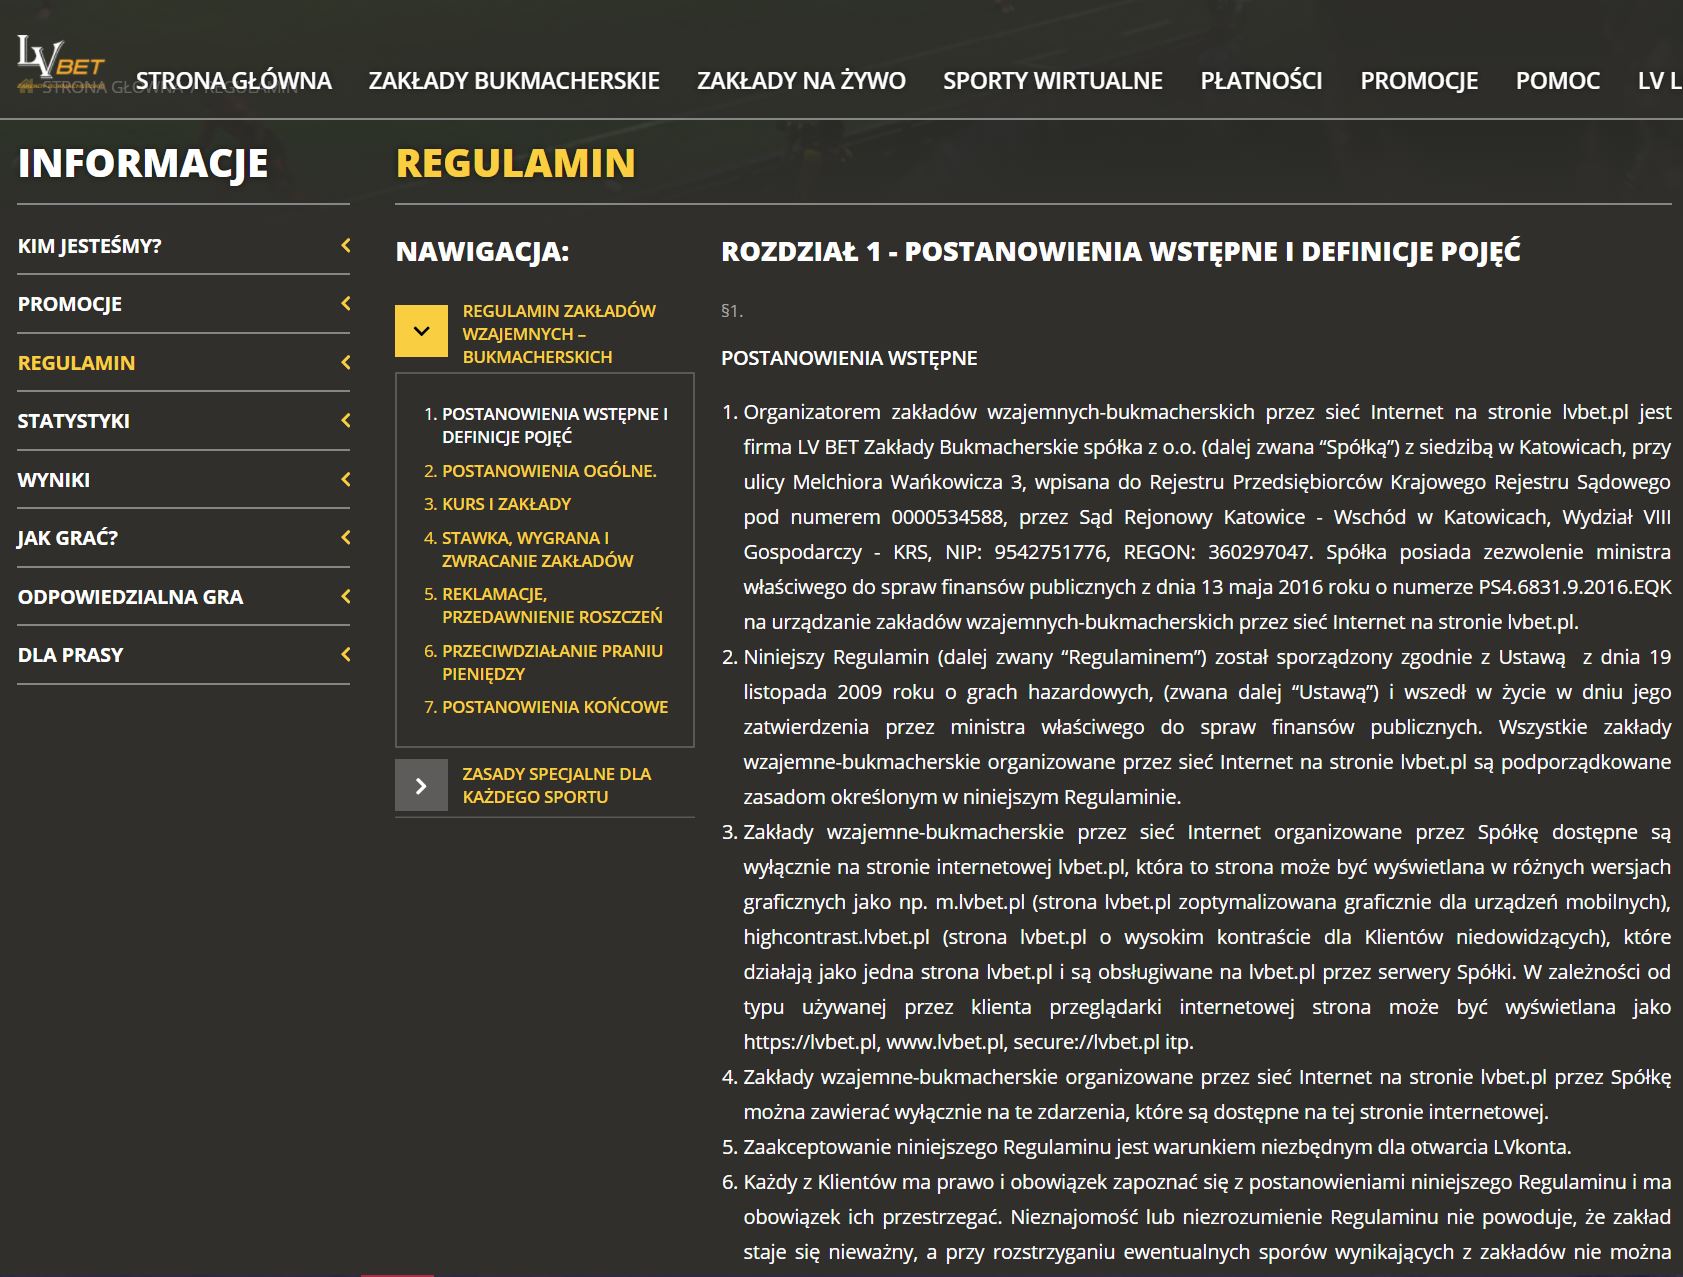Expand chevron next to KIM JESTEŚMY?
Screen dimensions: 1683x1277
click(x=346, y=245)
